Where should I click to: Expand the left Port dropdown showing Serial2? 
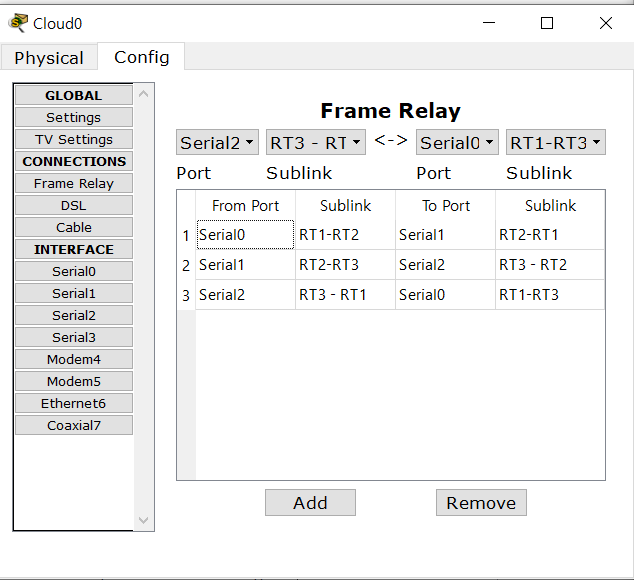[217, 142]
